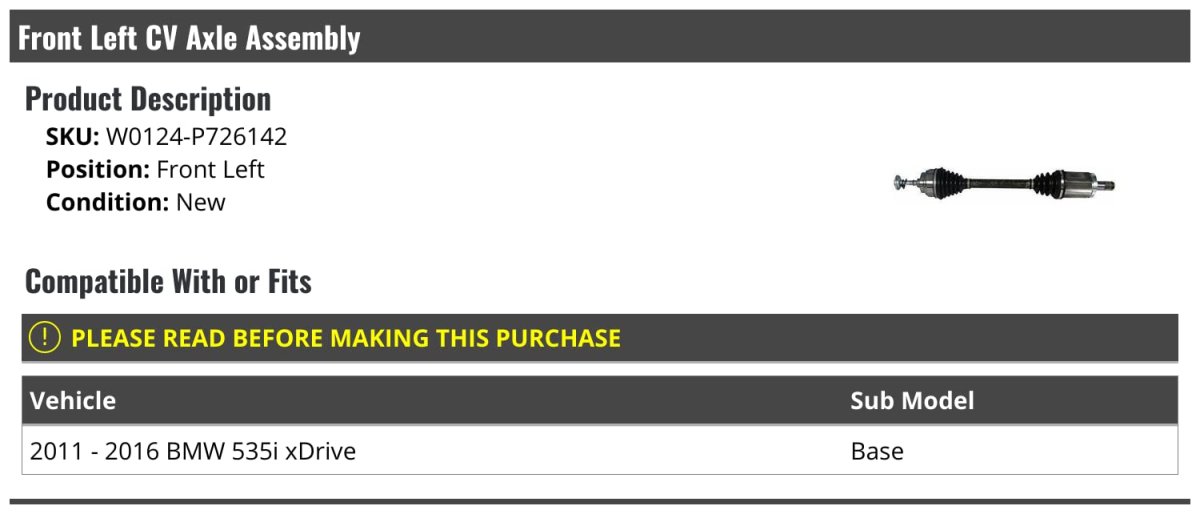Click the Position: label

[x=98, y=170]
